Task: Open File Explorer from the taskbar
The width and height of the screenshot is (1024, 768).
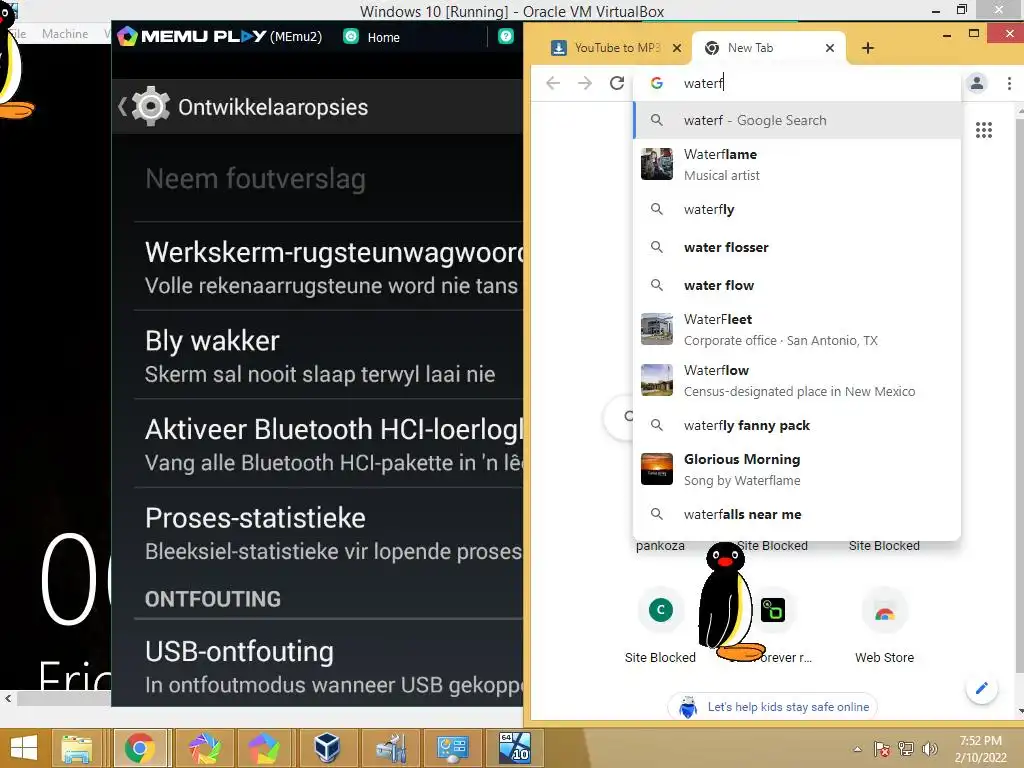Action: pos(77,748)
